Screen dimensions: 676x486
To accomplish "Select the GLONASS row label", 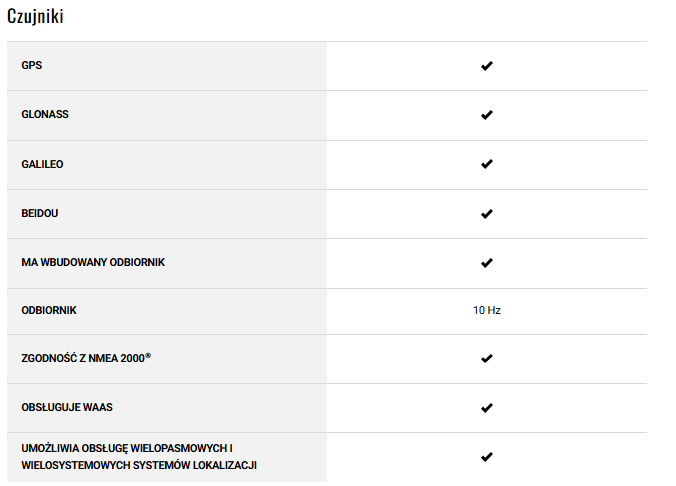I will tap(45, 115).
